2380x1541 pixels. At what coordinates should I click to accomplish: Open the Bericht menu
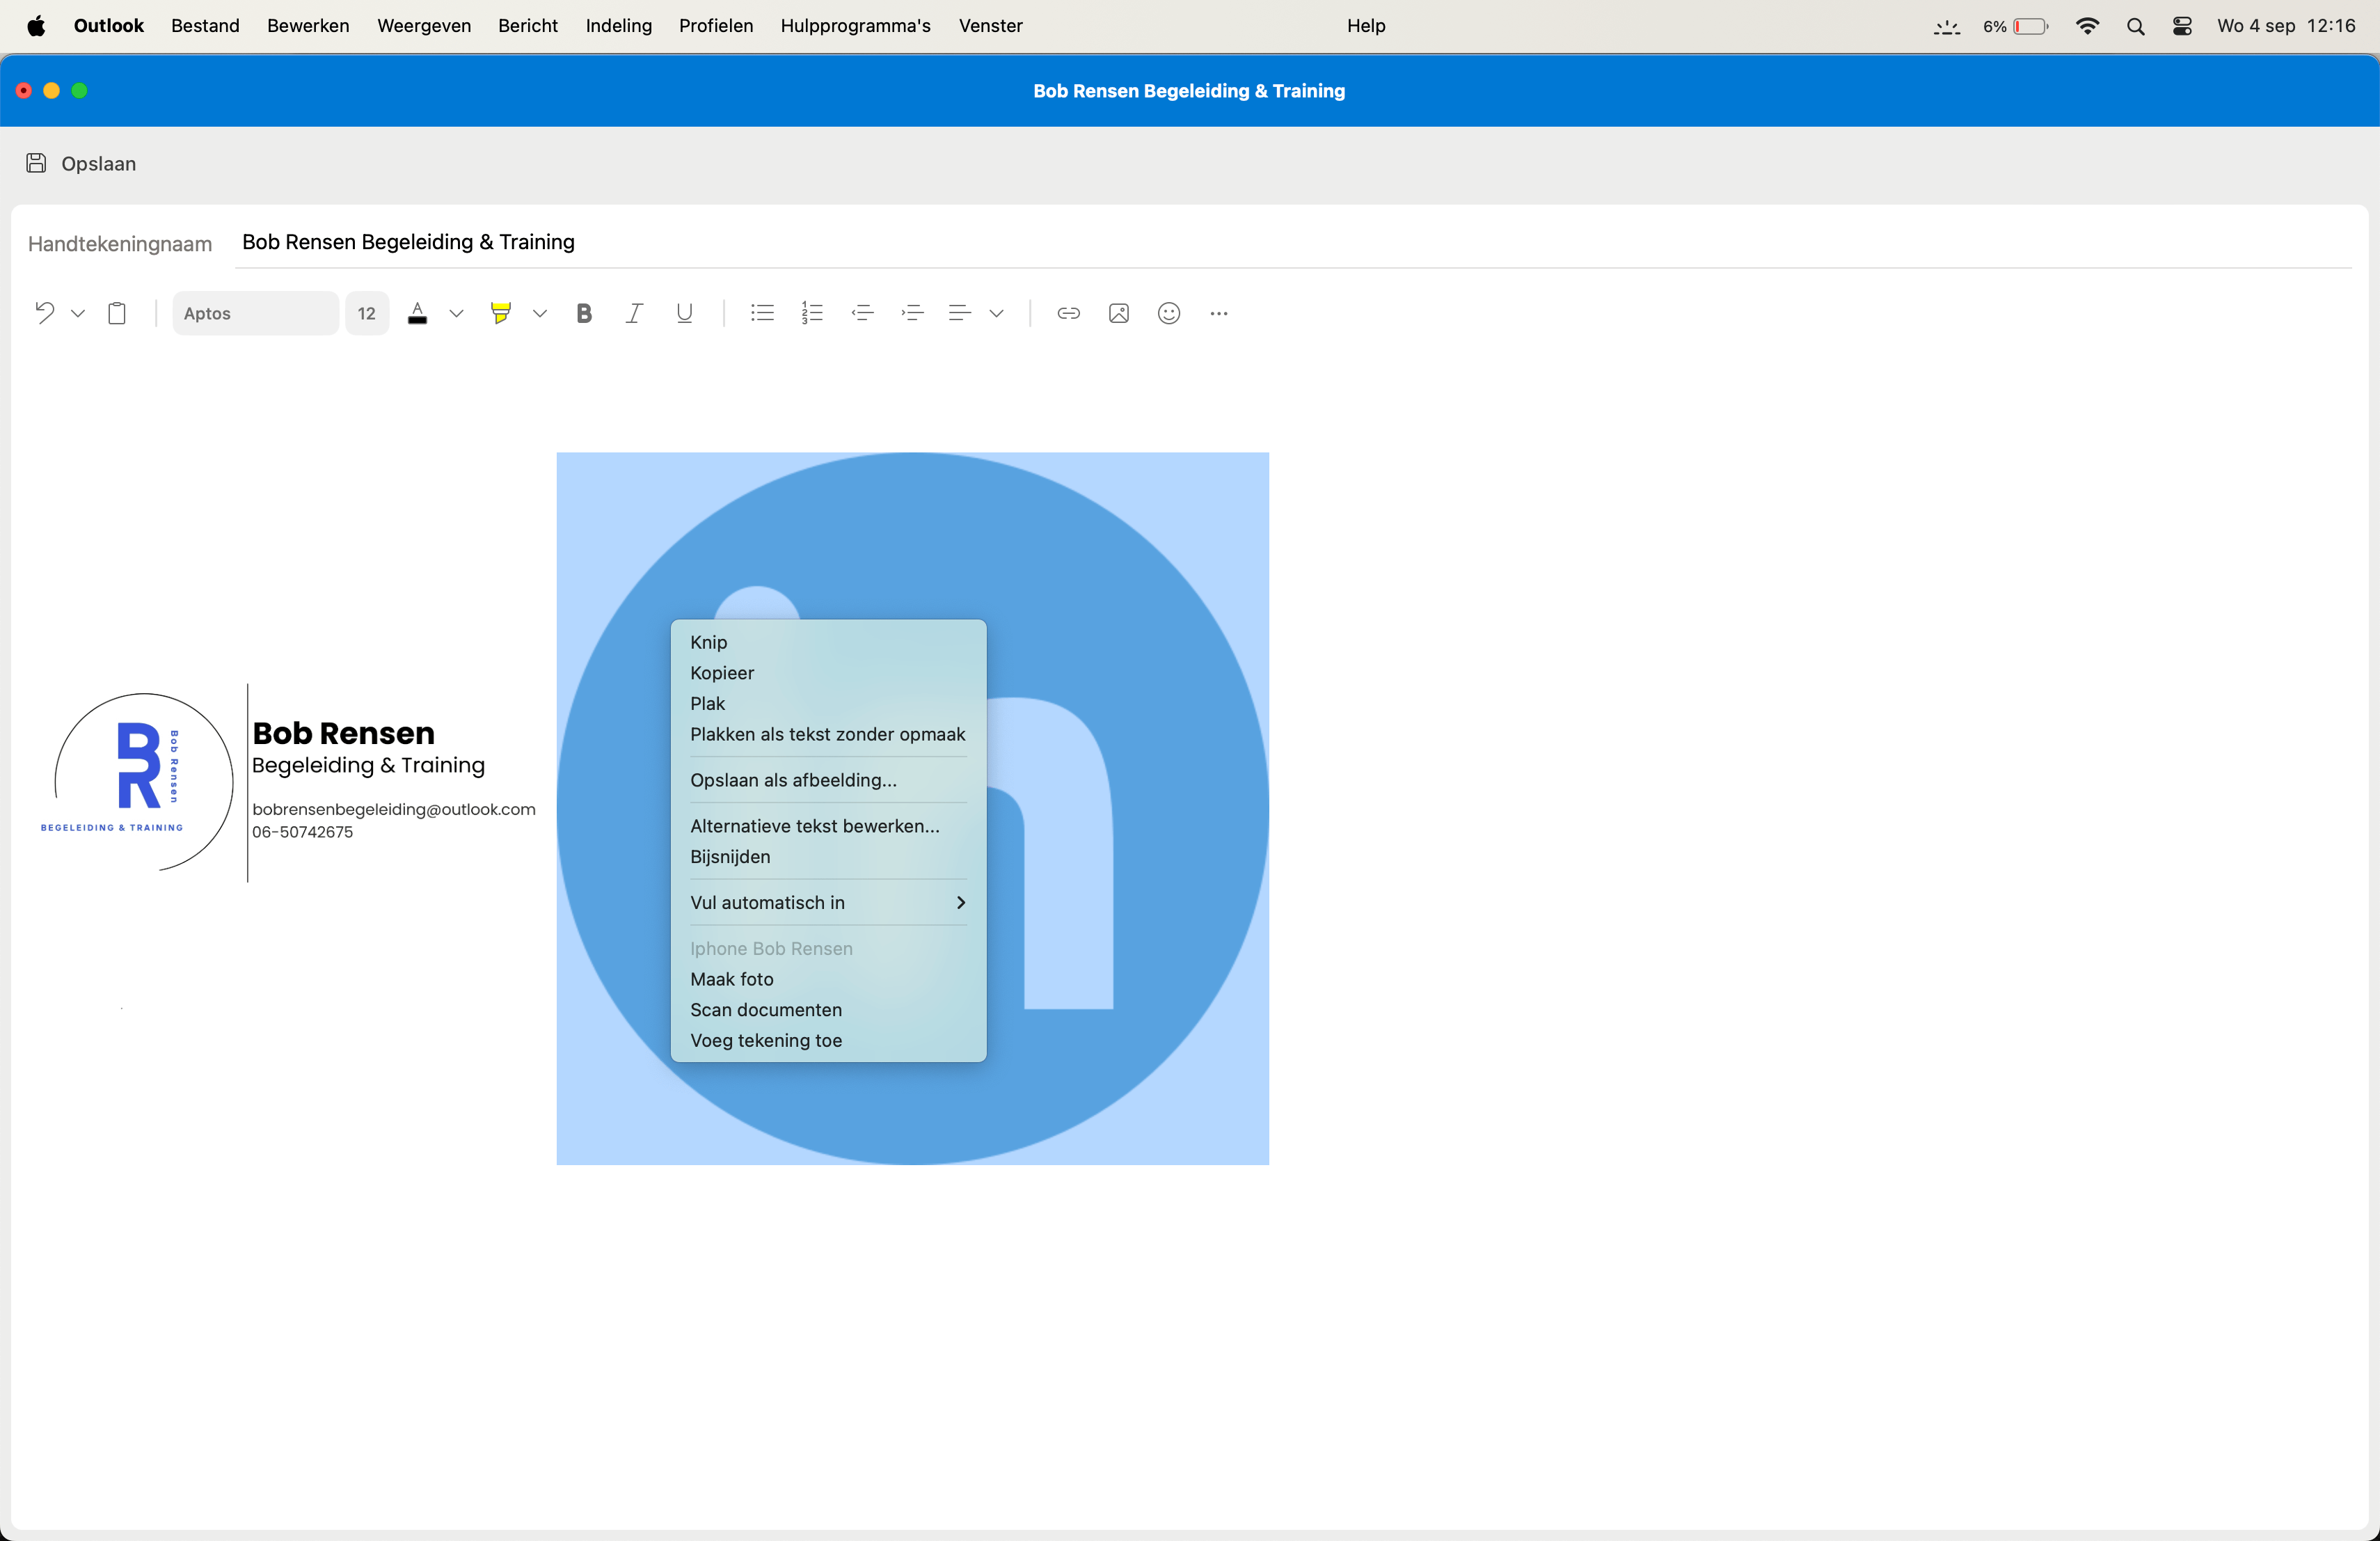tap(528, 26)
